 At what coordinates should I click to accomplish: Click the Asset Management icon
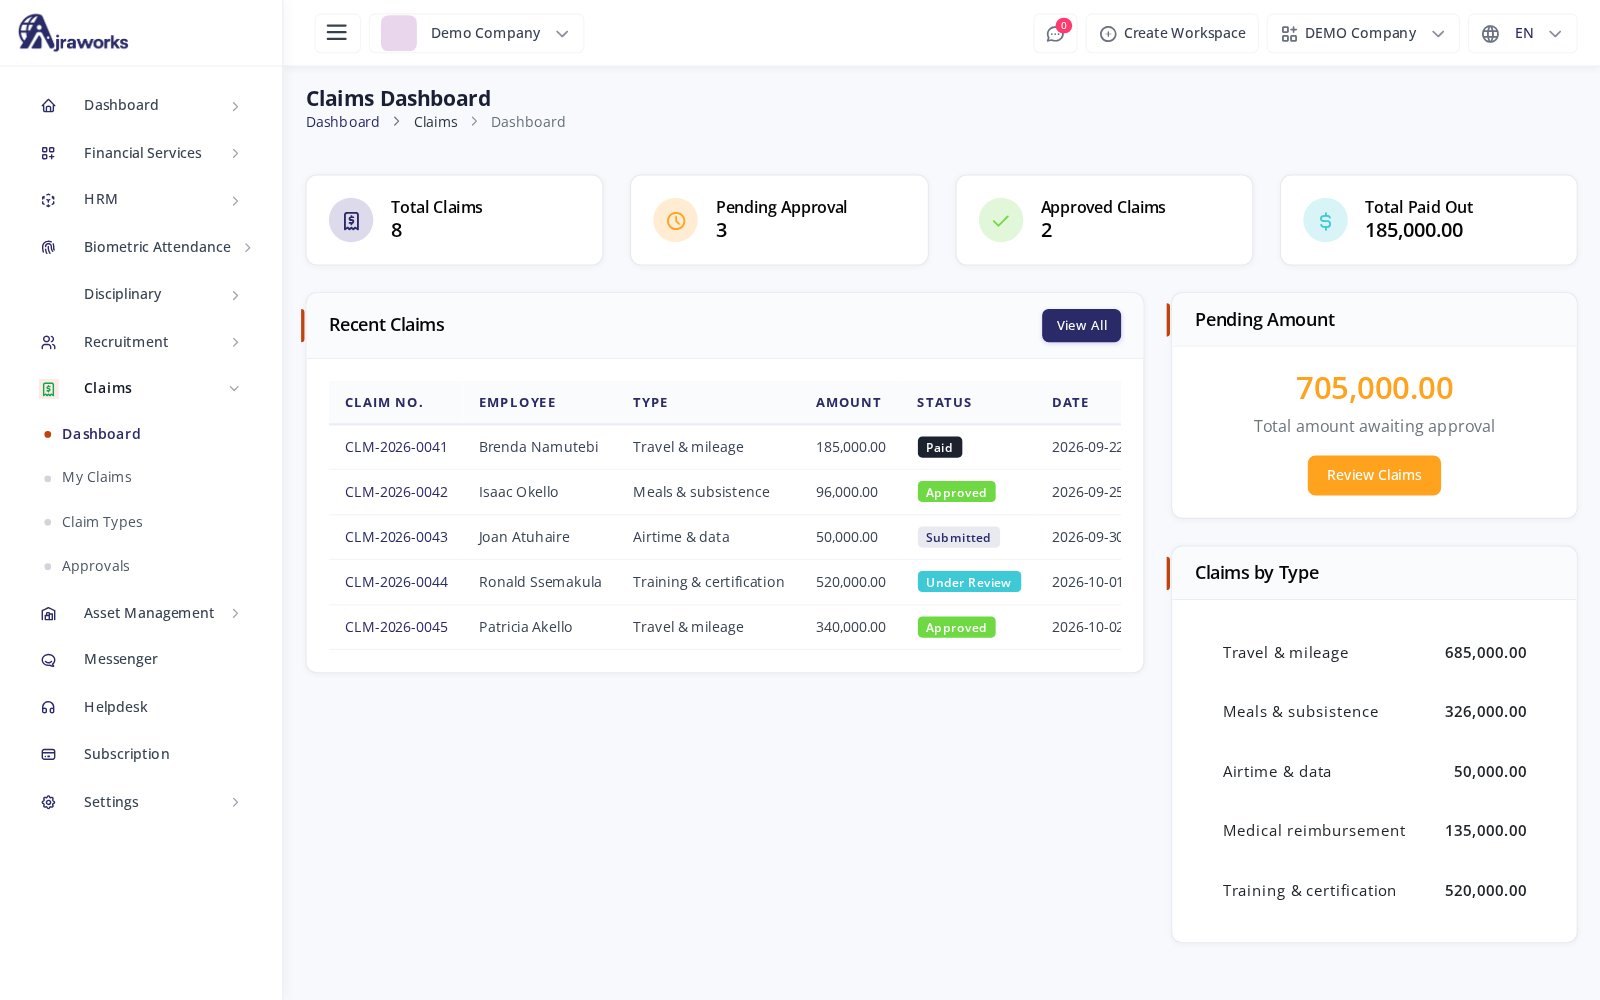tap(48, 613)
